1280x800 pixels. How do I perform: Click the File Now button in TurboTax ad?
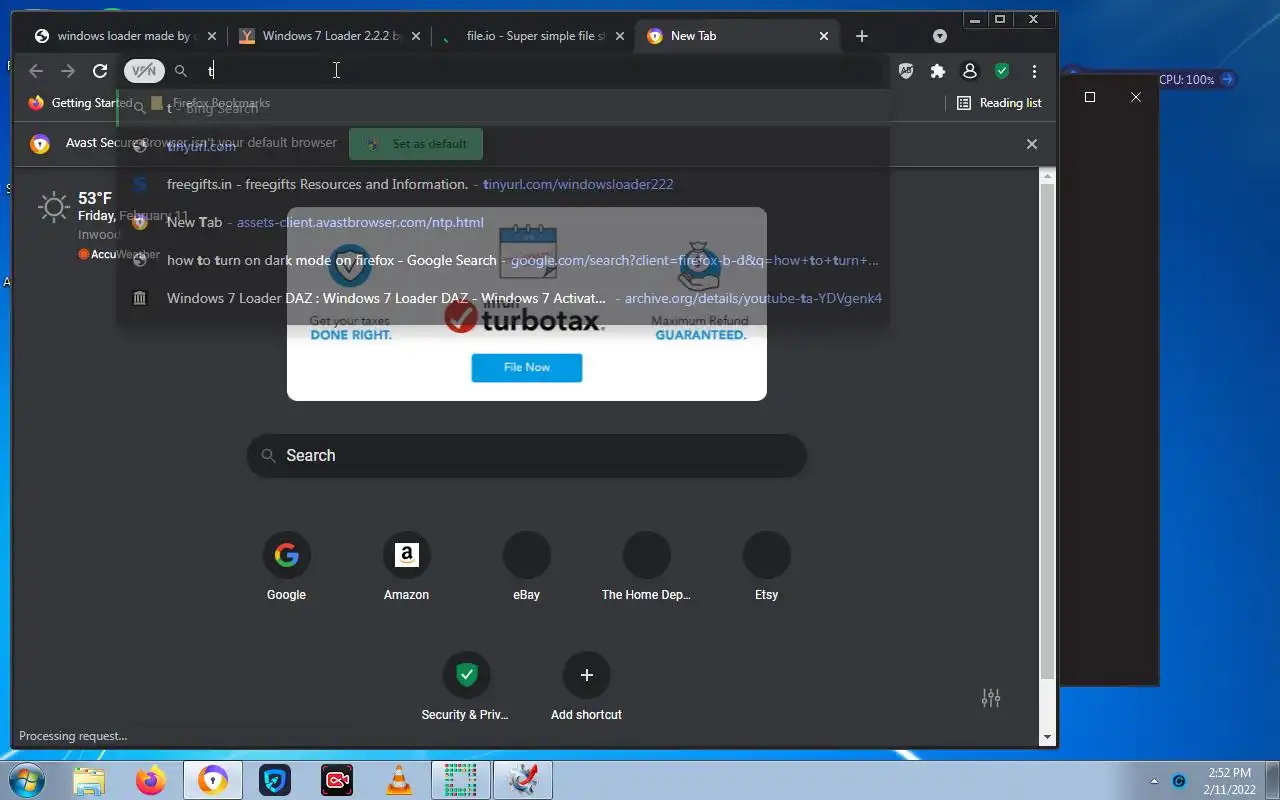[x=527, y=367]
